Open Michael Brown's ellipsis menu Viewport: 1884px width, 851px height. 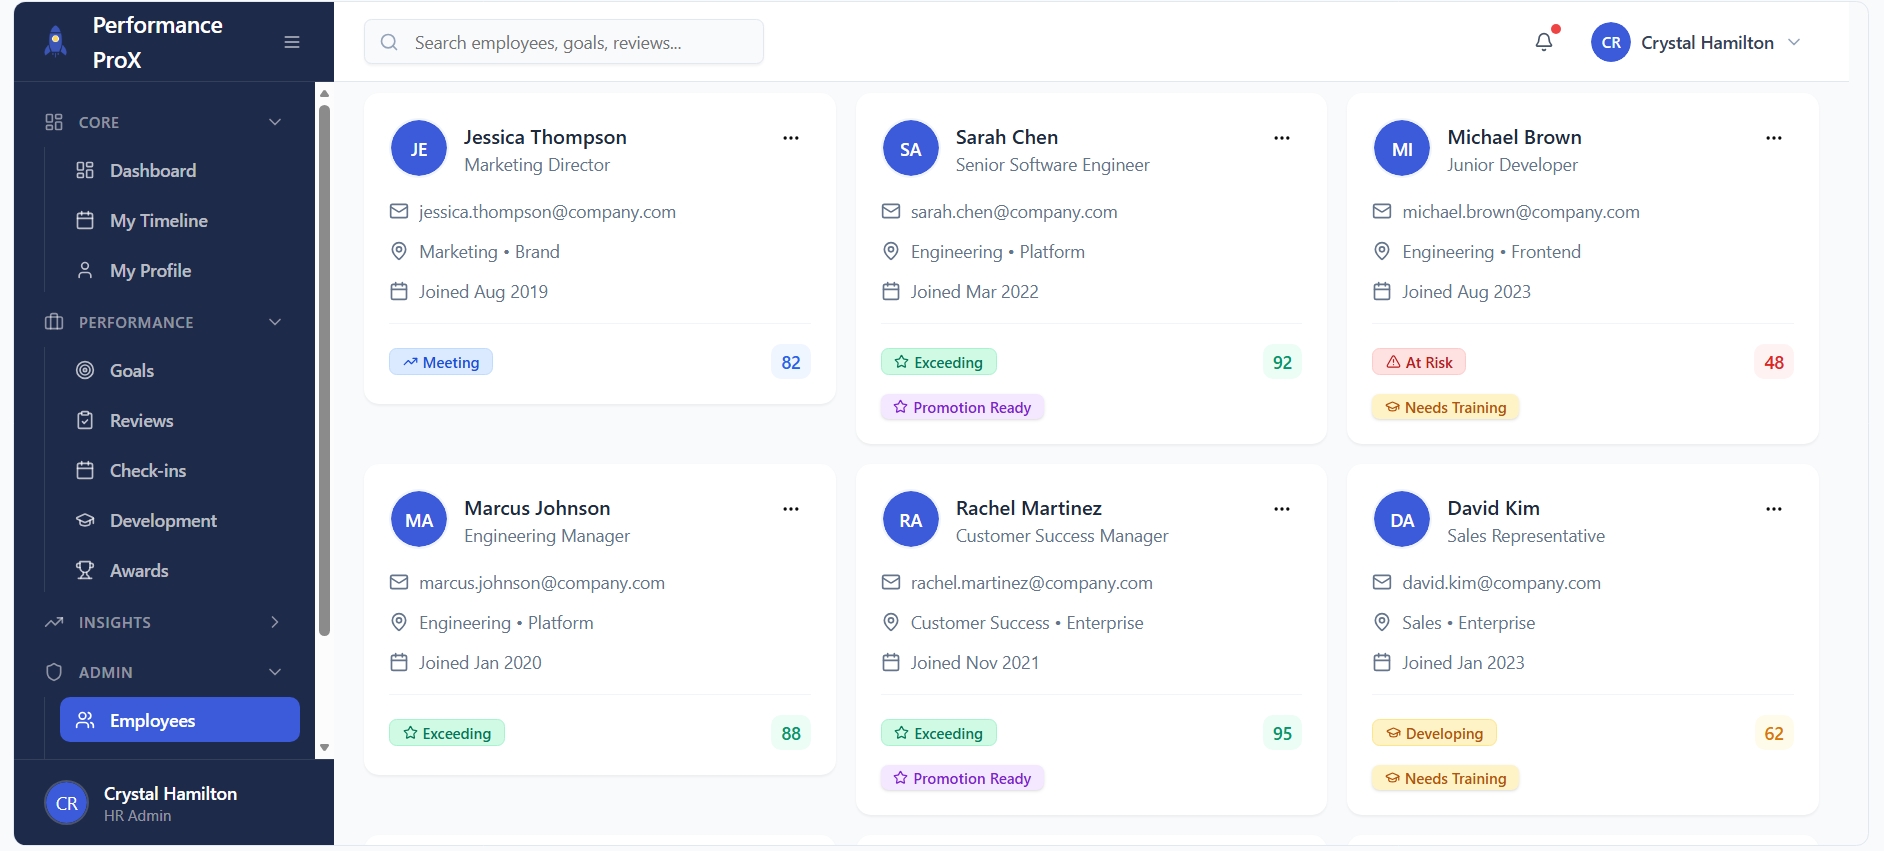click(x=1774, y=138)
